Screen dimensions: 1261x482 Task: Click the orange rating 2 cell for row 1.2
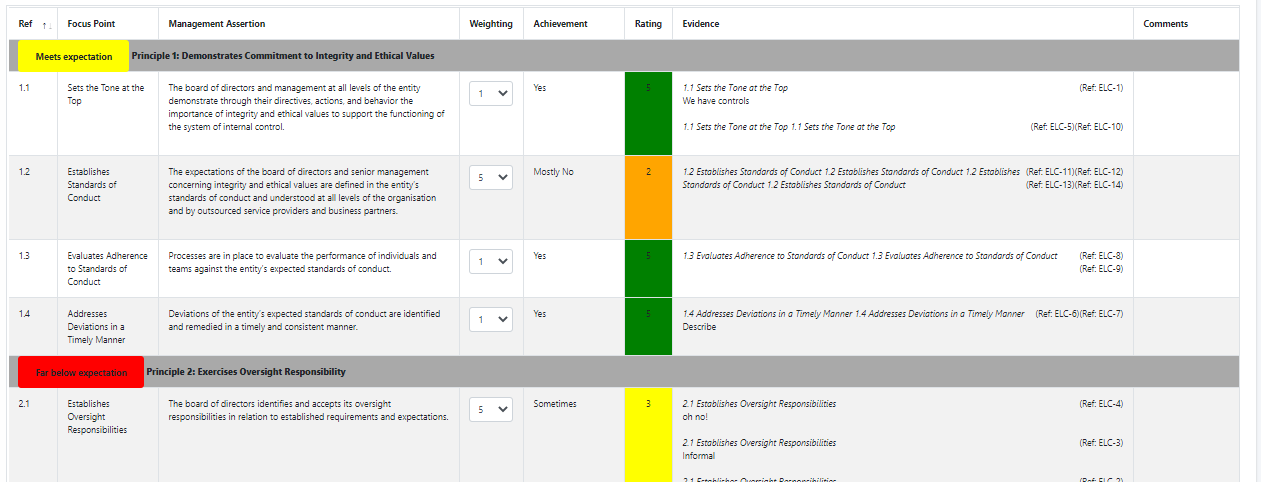[648, 198]
